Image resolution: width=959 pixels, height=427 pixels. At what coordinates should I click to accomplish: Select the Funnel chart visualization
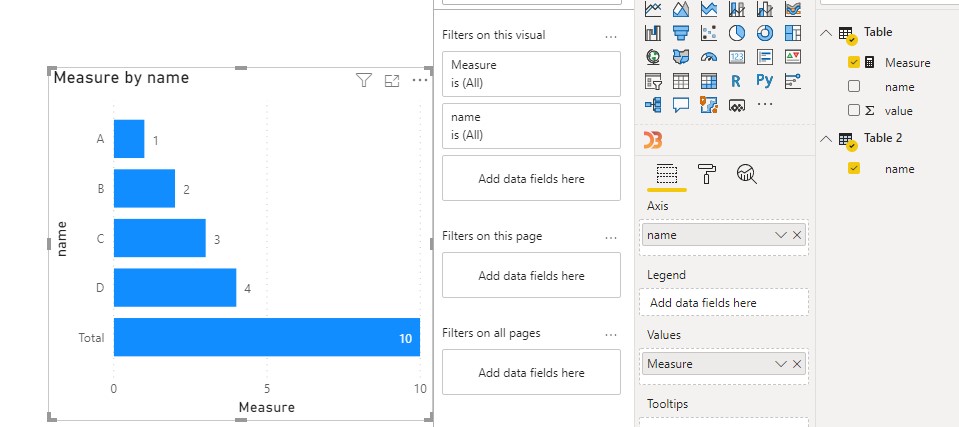[x=681, y=32]
